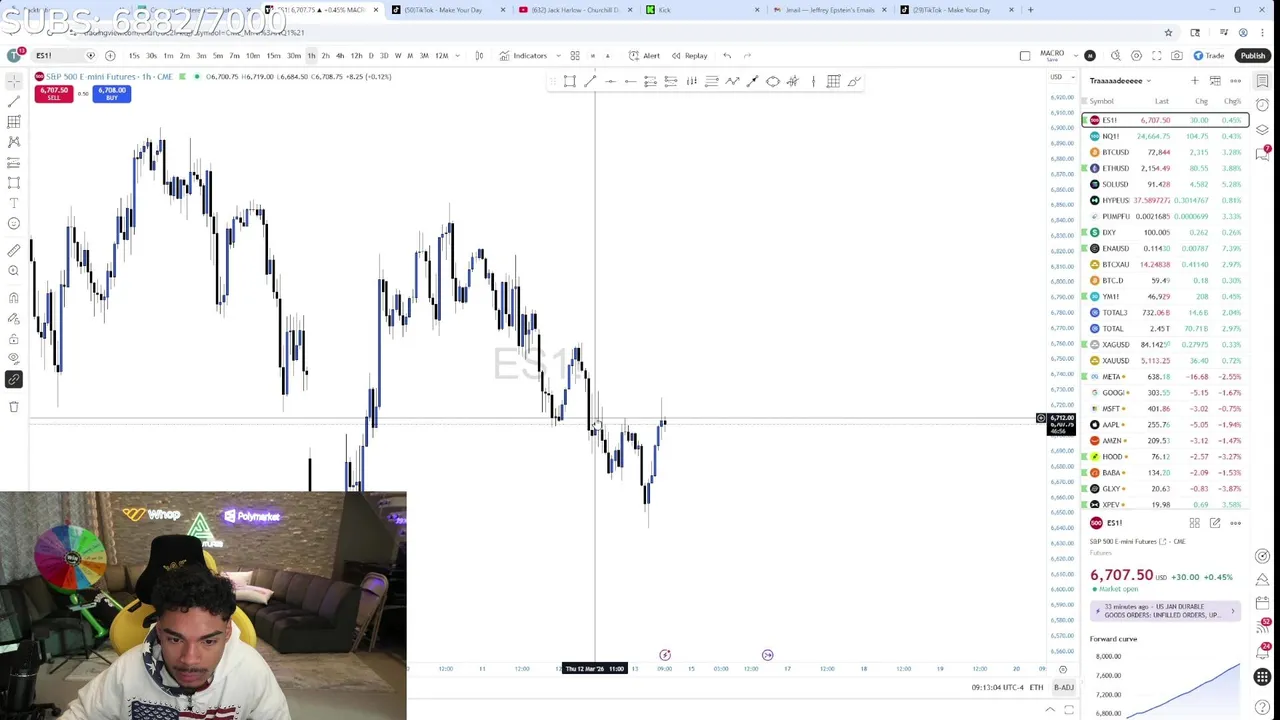Choose the D daily timeframe
The image size is (1280, 720).
pyautogui.click(x=371, y=56)
